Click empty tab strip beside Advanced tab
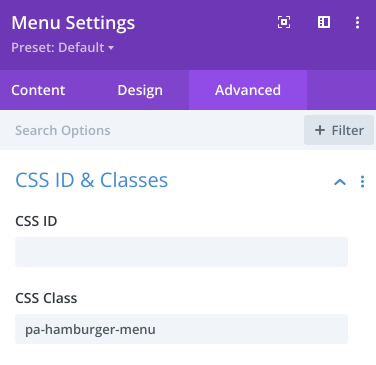 pyautogui.click(x=341, y=90)
